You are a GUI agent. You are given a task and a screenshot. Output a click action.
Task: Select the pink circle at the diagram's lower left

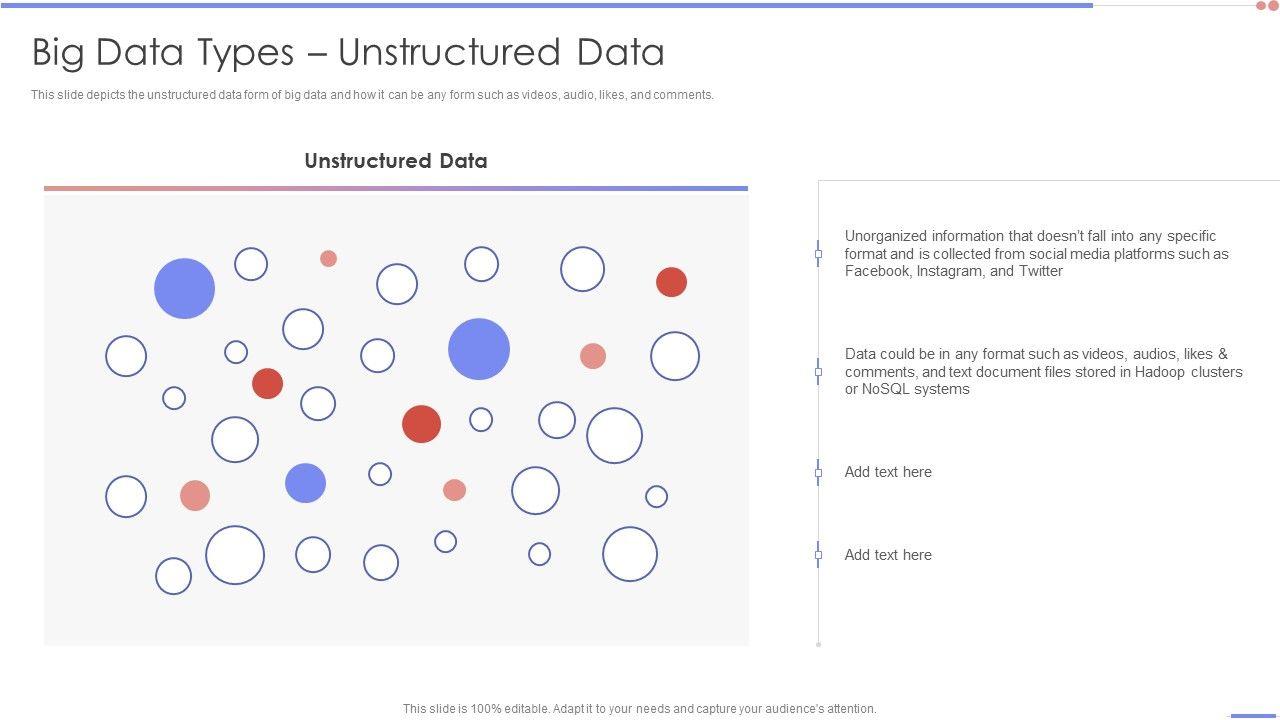195,495
